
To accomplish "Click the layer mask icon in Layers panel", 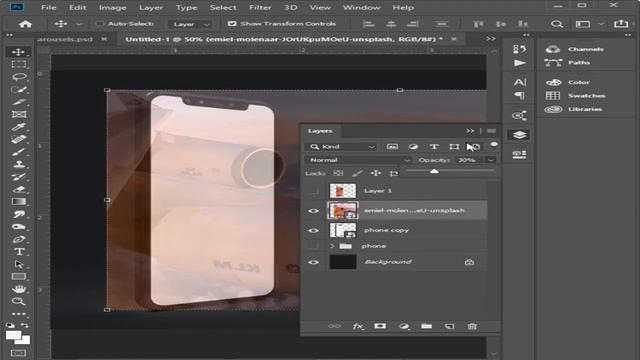I will coord(380,326).
